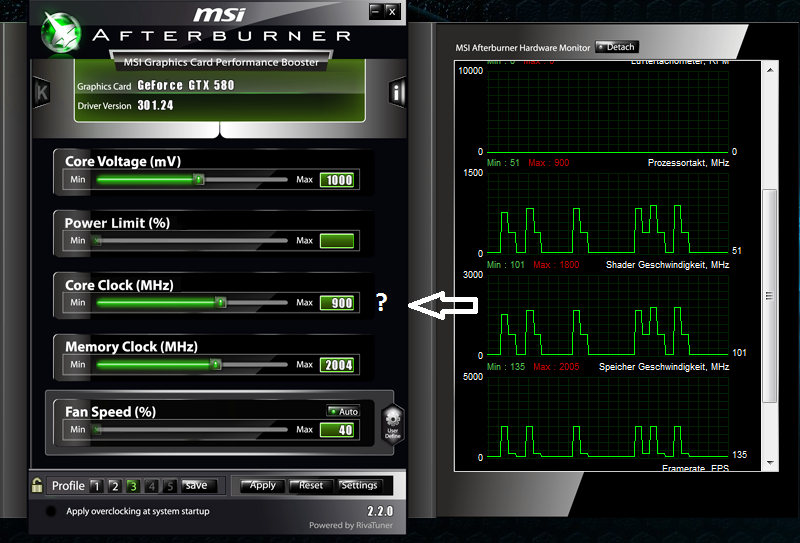Click the Powered by RivaTuner text
The image size is (800, 543).
351,525
